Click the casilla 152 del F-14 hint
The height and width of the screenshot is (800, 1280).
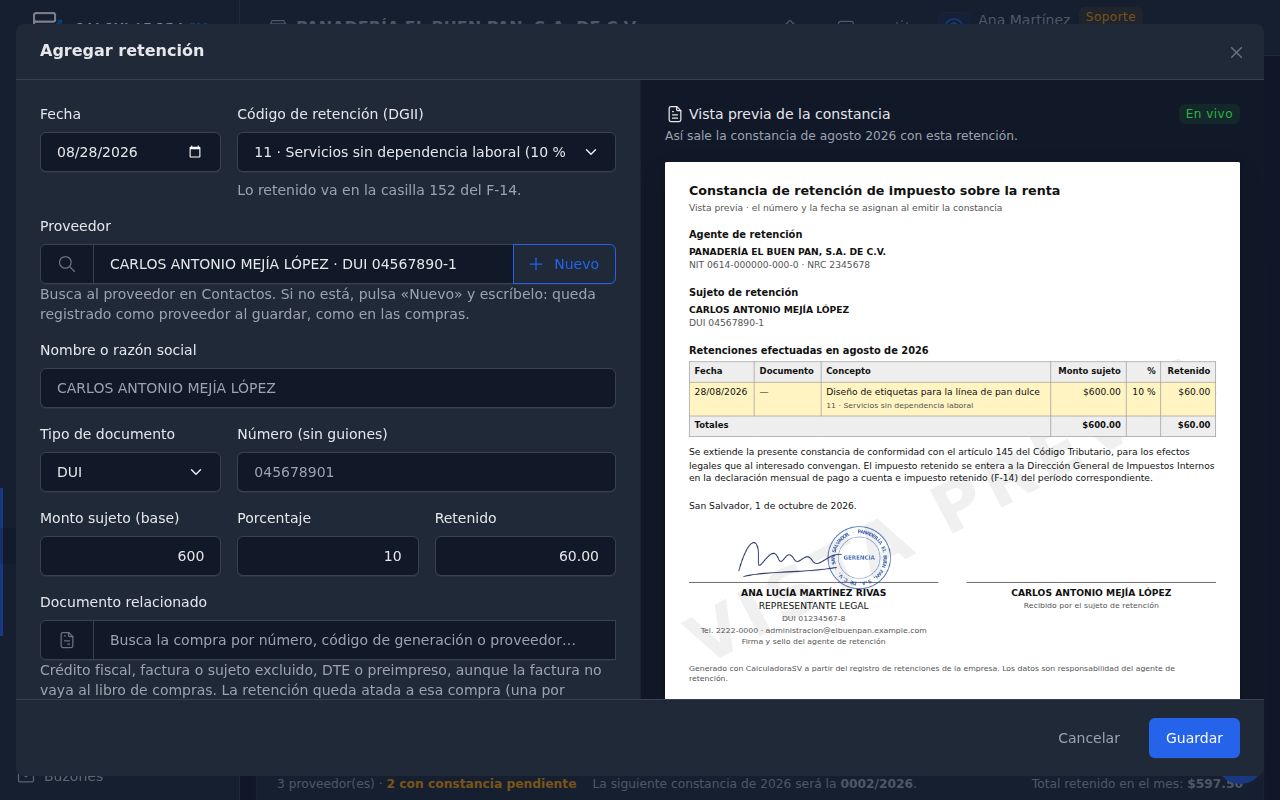click(x=379, y=190)
